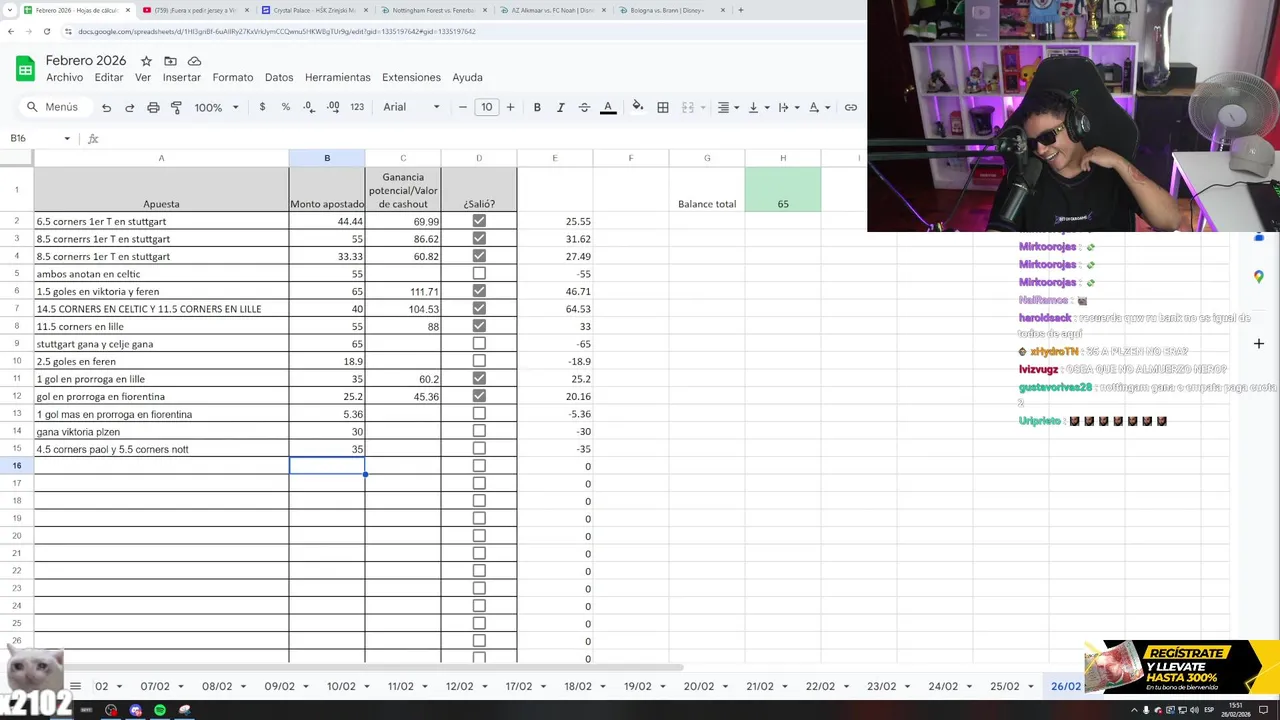This screenshot has height=720, width=1280.
Task: Click the Redo toolbar icon
Action: [x=129, y=107]
